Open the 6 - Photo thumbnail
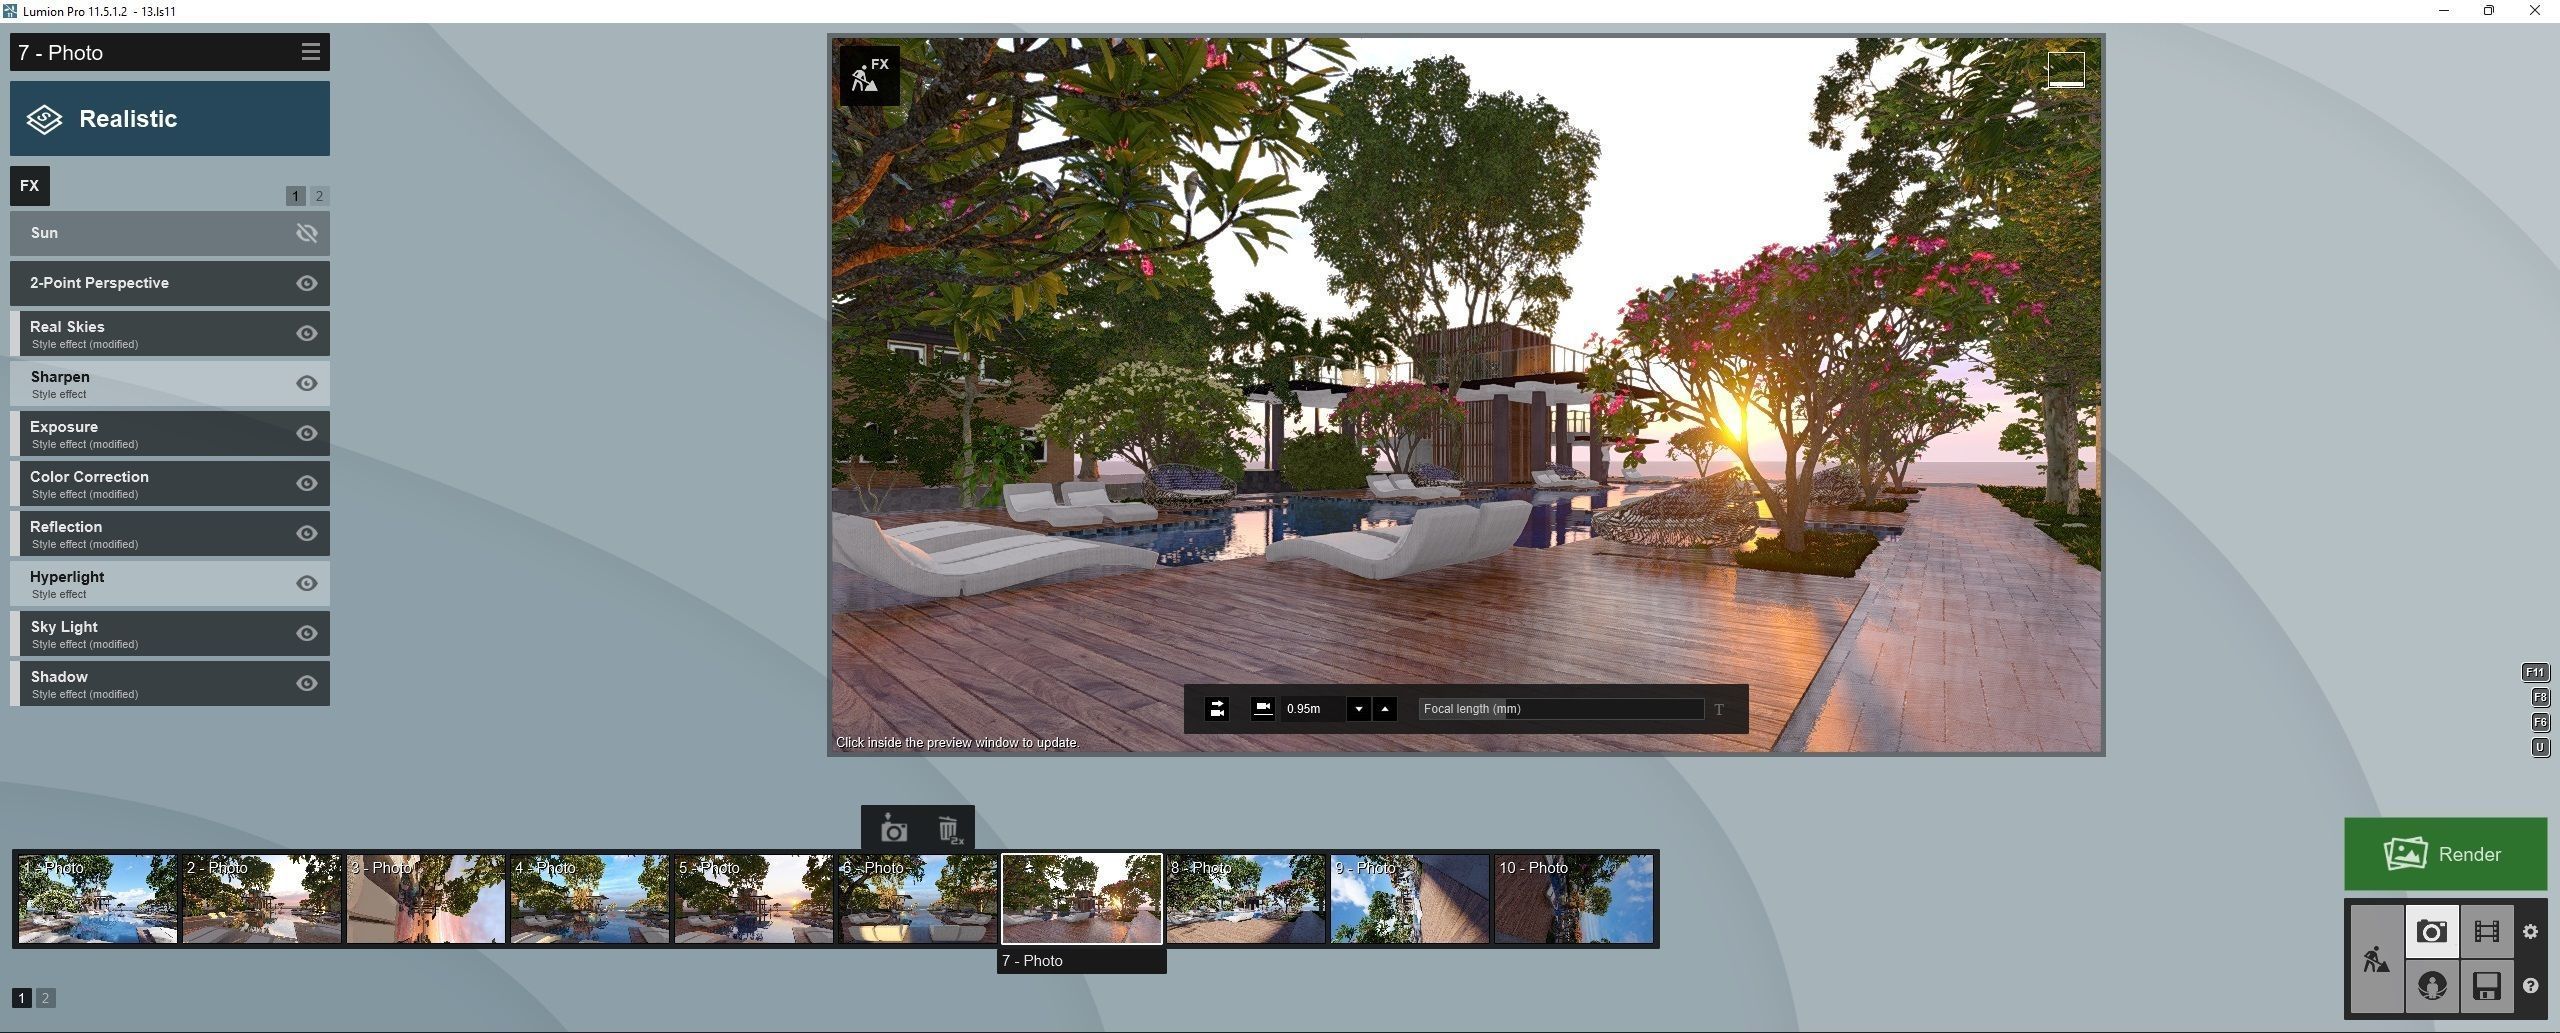 click(918, 899)
